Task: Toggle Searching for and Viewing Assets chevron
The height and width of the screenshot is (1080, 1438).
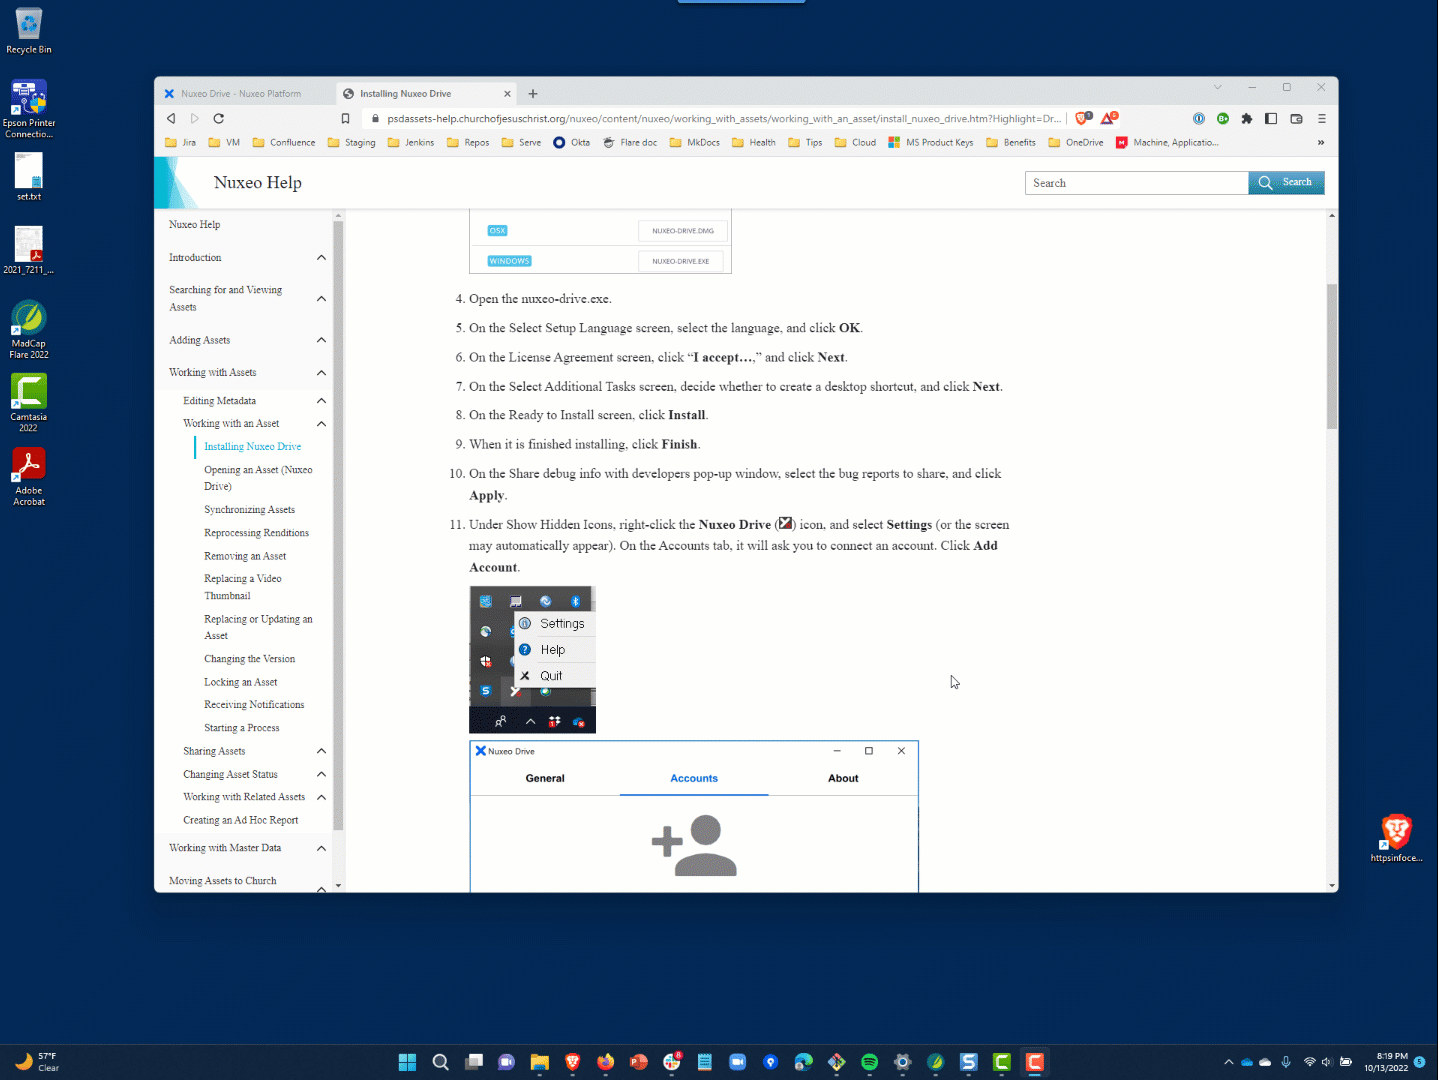Action: point(321,299)
